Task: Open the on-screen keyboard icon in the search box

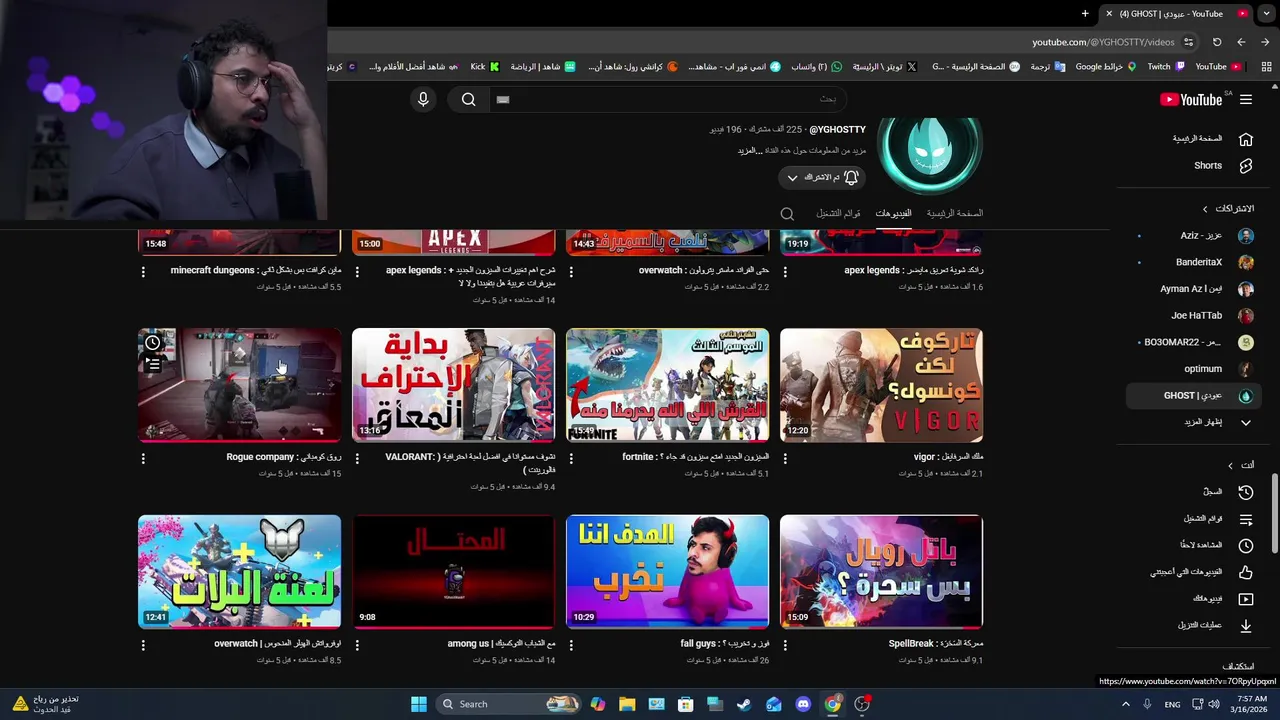Action: (503, 99)
